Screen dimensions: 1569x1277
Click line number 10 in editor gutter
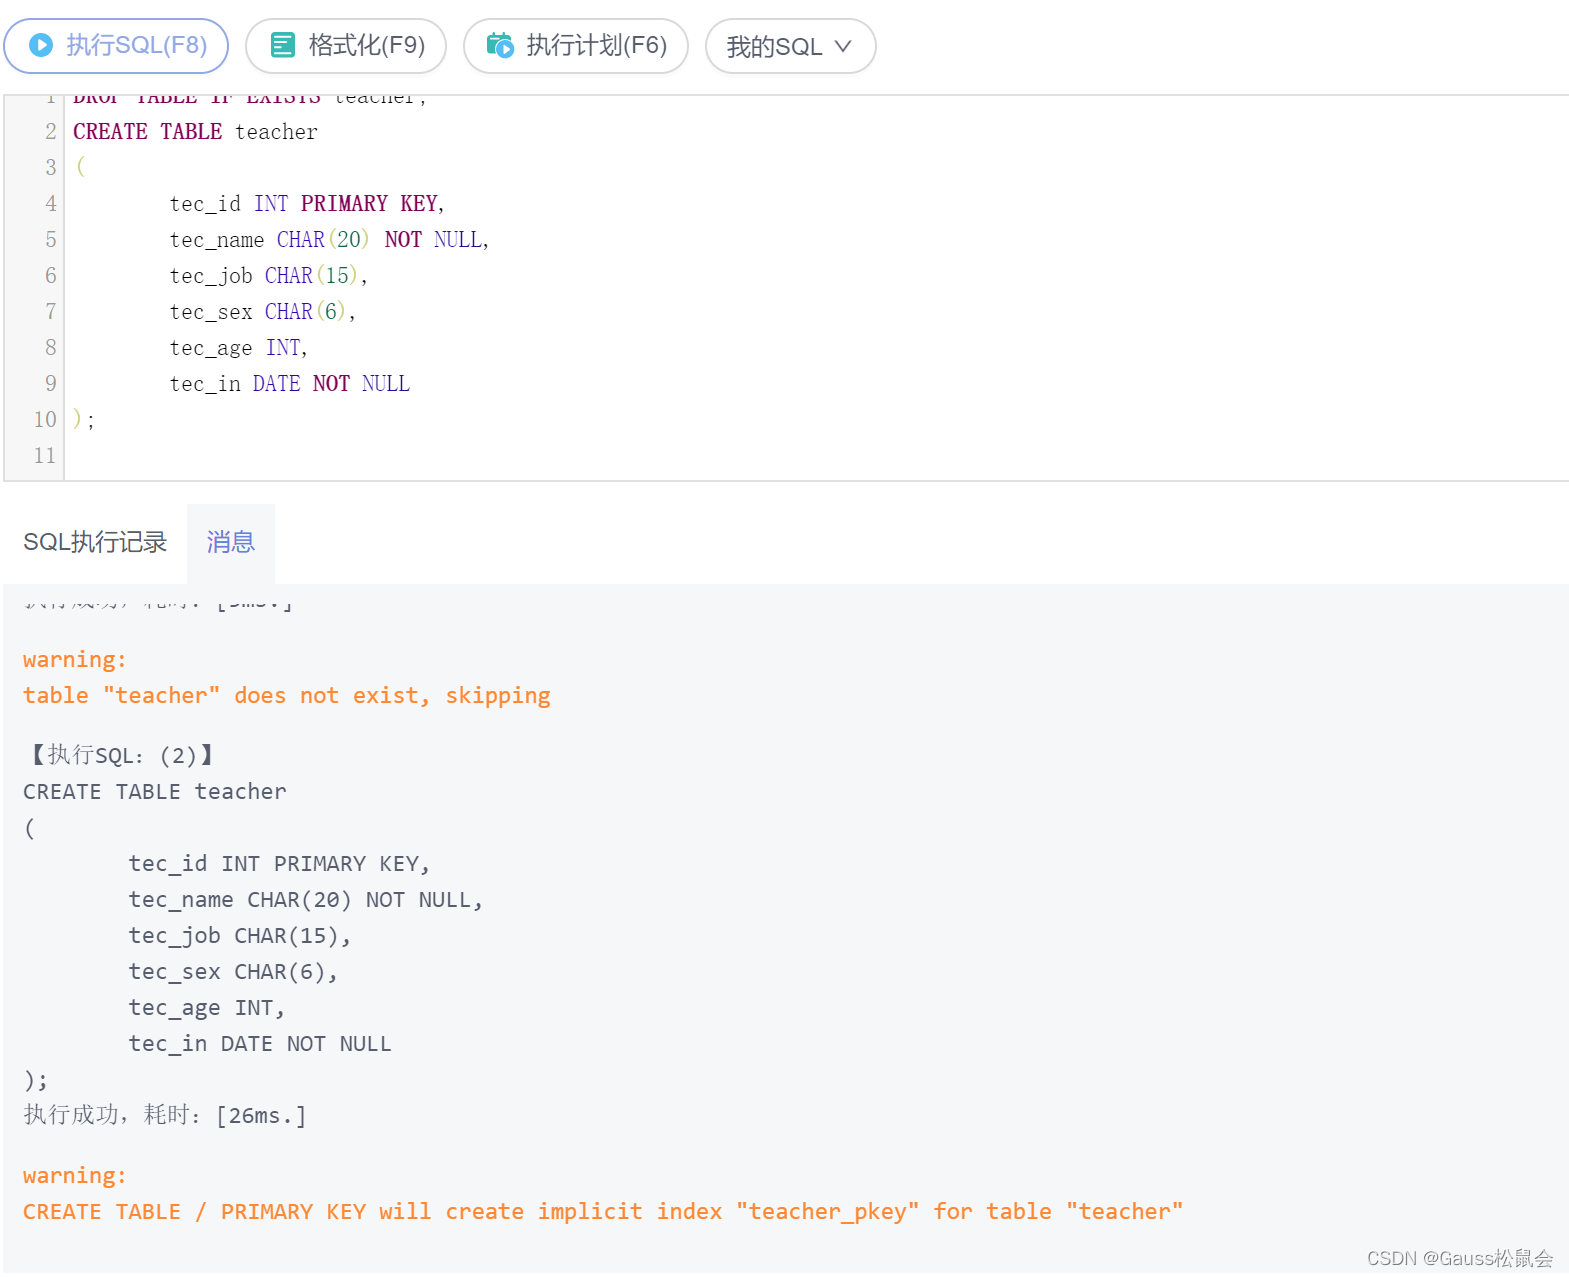click(x=45, y=420)
